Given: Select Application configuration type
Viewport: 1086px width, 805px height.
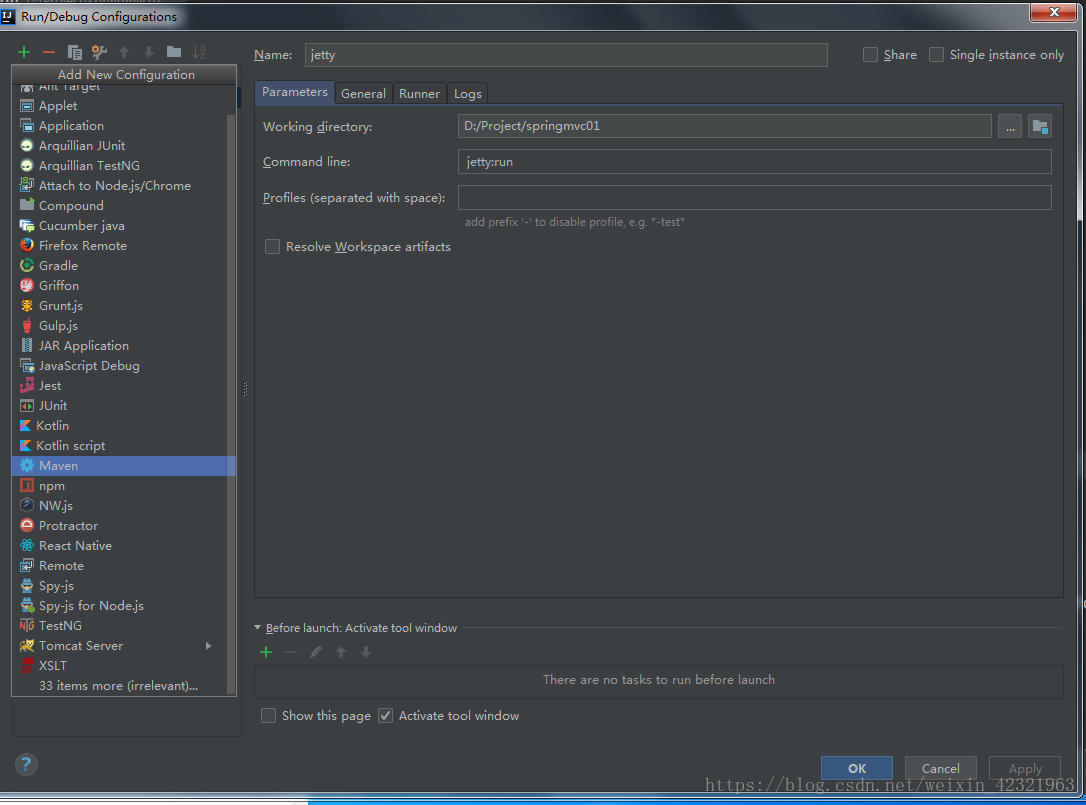Looking at the screenshot, I should (x=124, y=126).
